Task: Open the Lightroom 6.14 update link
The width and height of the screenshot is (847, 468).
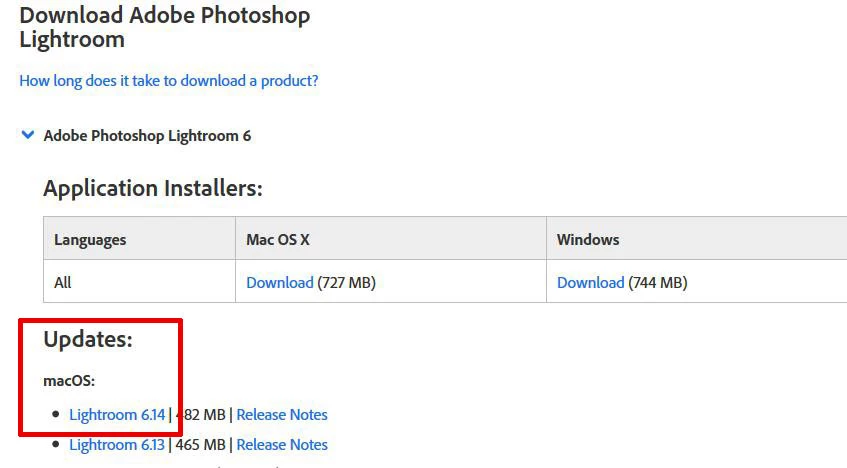Action: click(117, 414)
